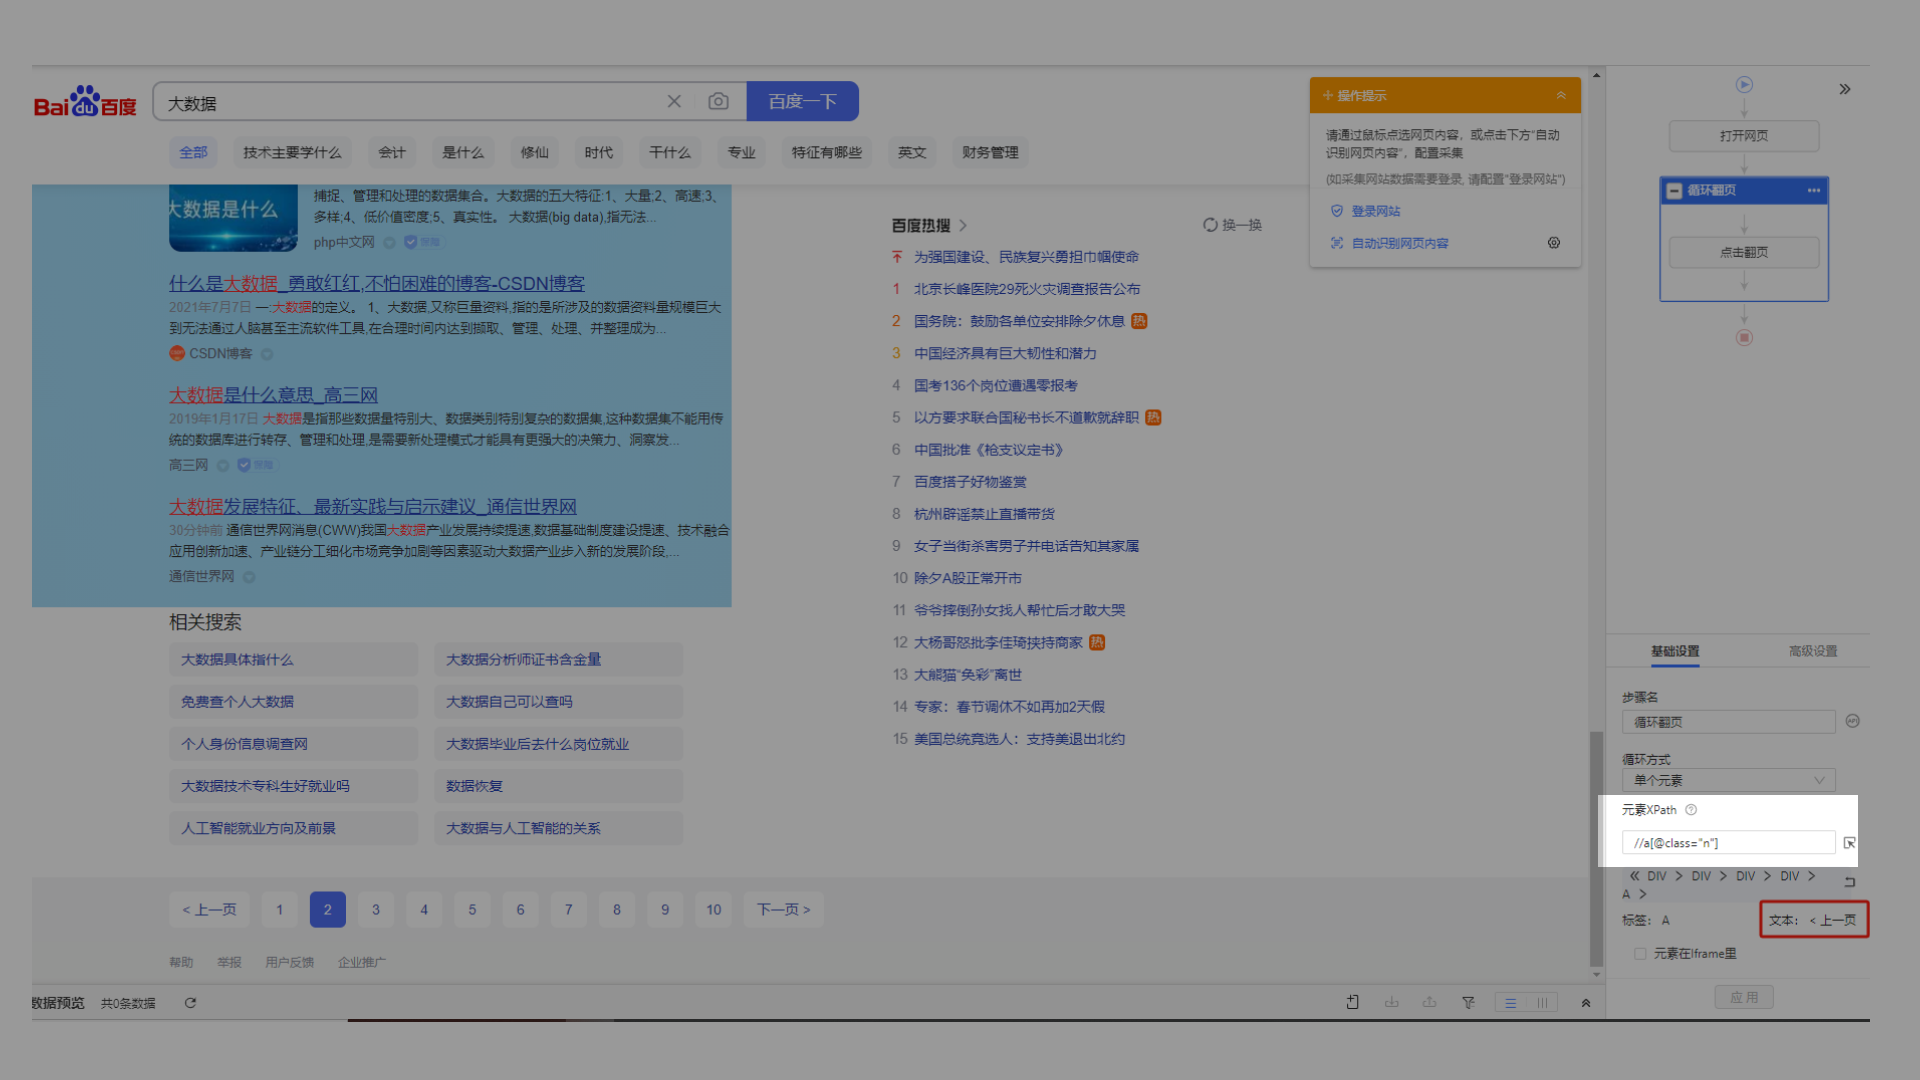
Task: Click the export upload icon in preview toolbar
Action: tap(1430, 1002)
